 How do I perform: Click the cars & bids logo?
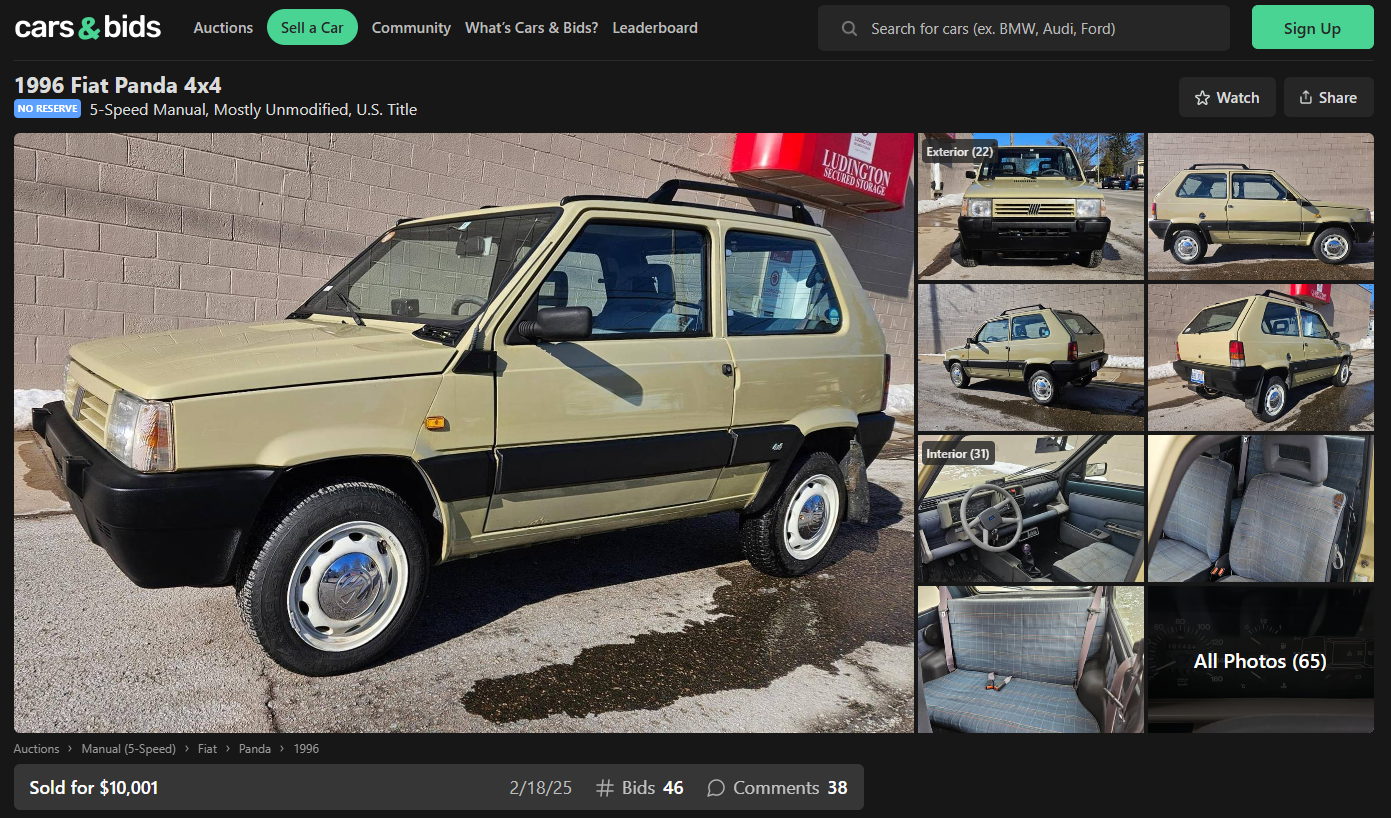88,28
